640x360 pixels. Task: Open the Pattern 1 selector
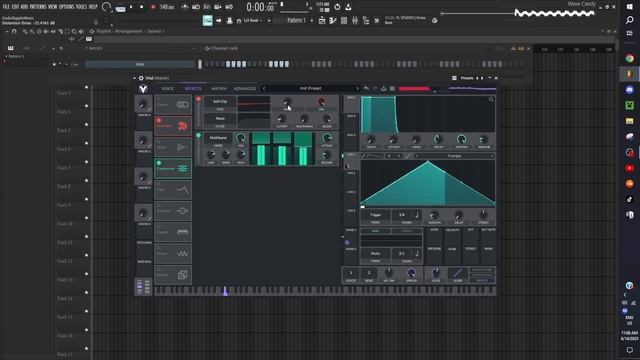pyautogui.click(x=296, y=20)
